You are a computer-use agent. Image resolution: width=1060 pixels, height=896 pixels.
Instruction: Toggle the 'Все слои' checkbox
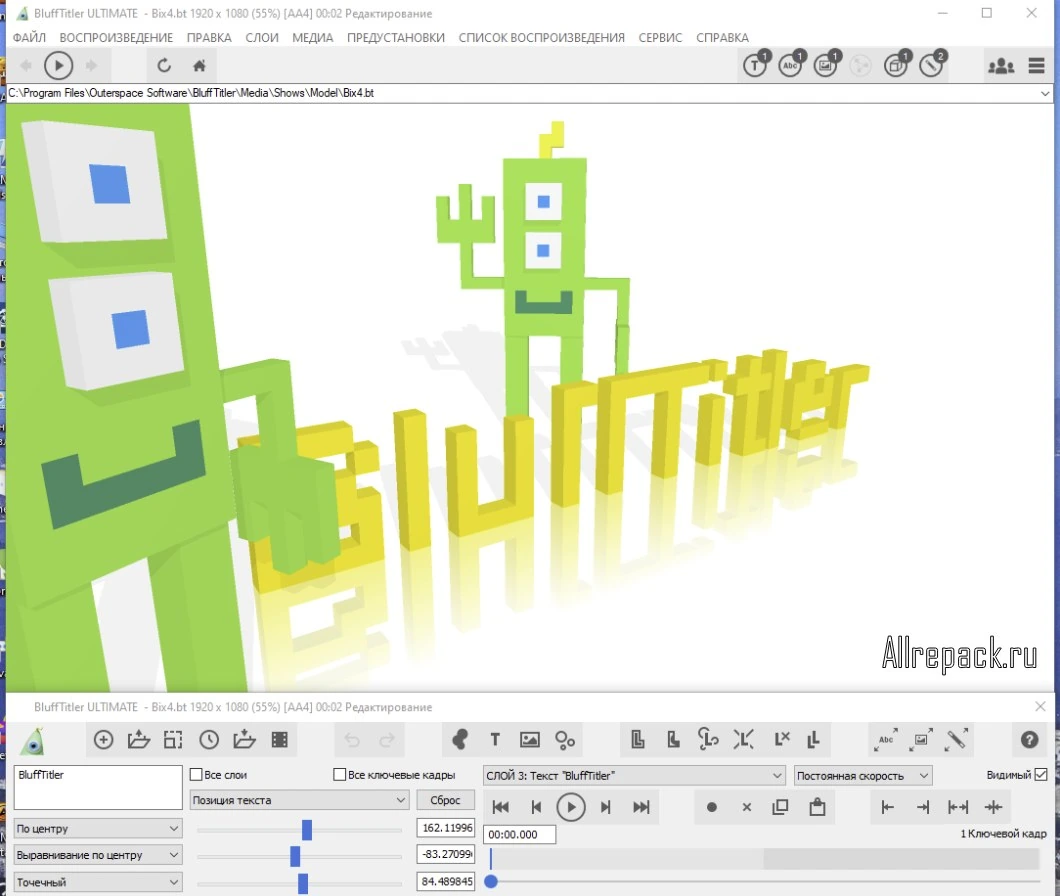(196, 774)
